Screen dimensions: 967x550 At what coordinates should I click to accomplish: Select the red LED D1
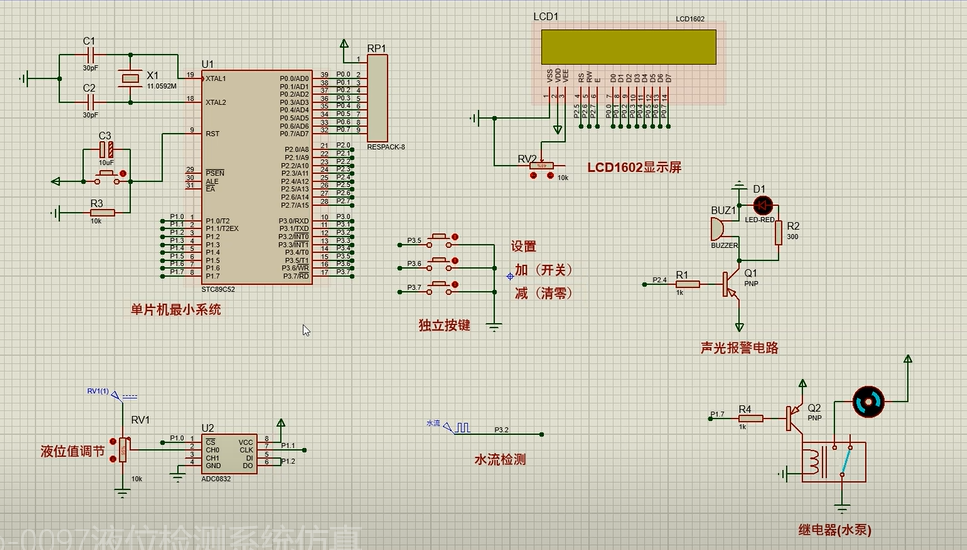763,205
